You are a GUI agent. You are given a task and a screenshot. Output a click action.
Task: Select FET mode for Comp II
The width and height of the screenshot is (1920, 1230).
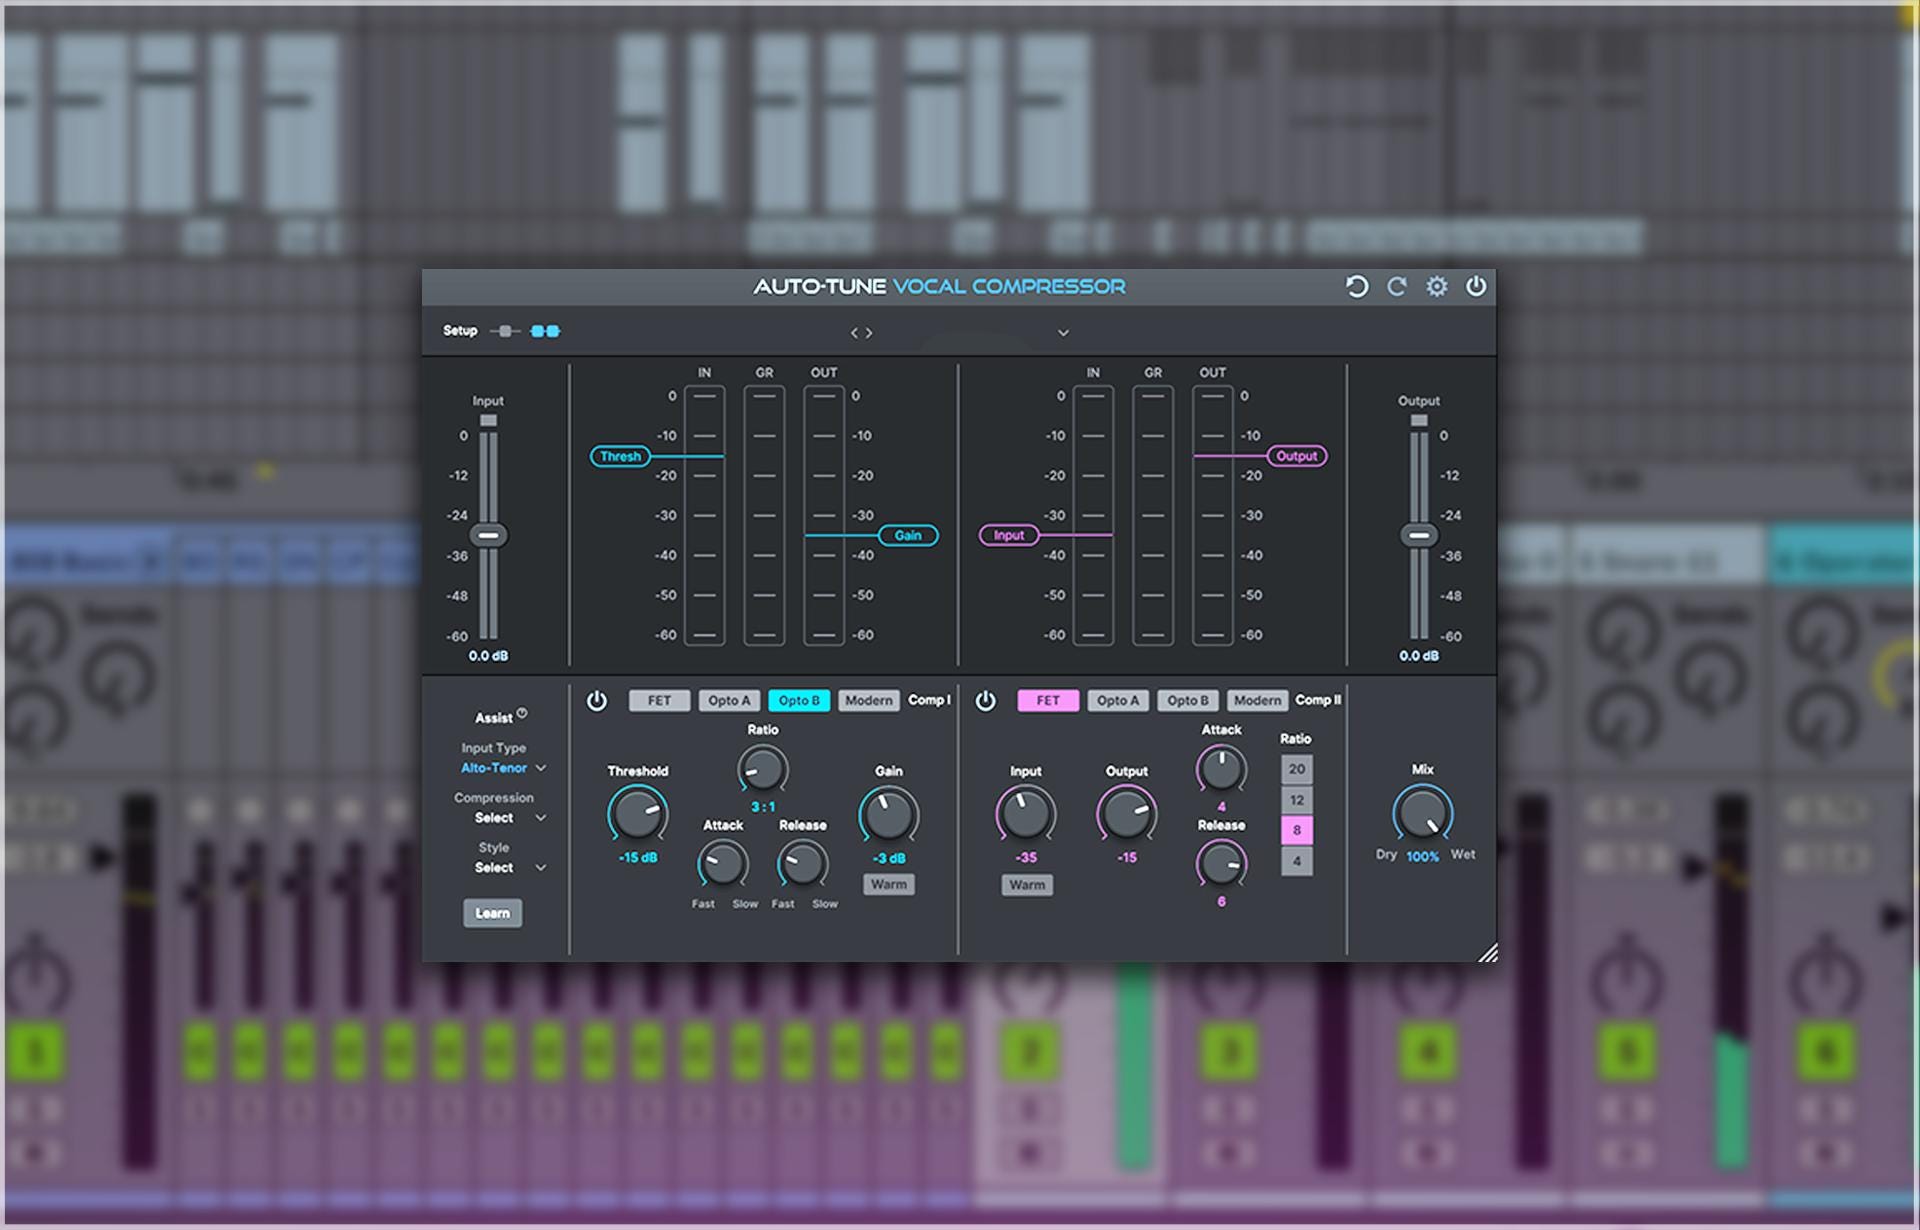click(1048, 701)
